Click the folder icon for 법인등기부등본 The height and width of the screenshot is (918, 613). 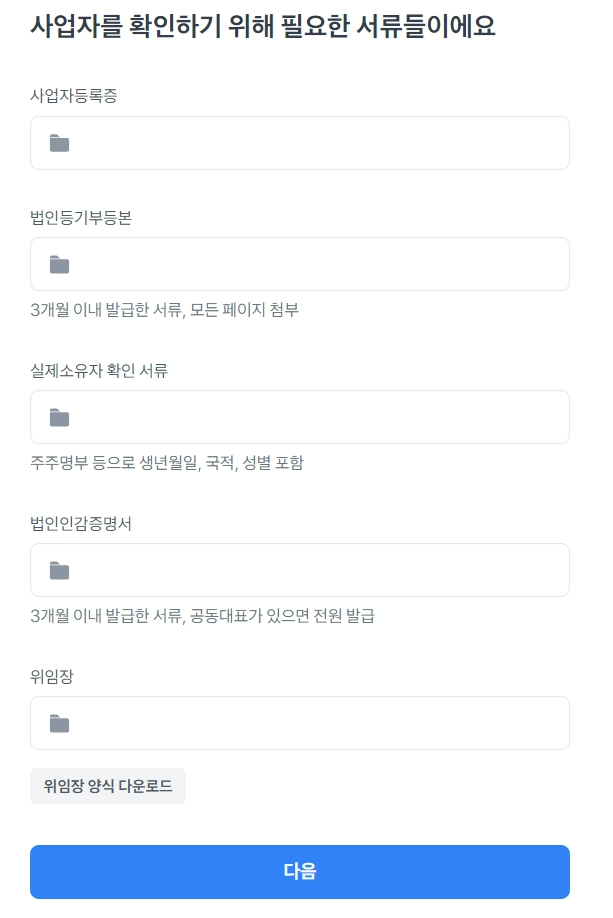[x=60, y=265]
